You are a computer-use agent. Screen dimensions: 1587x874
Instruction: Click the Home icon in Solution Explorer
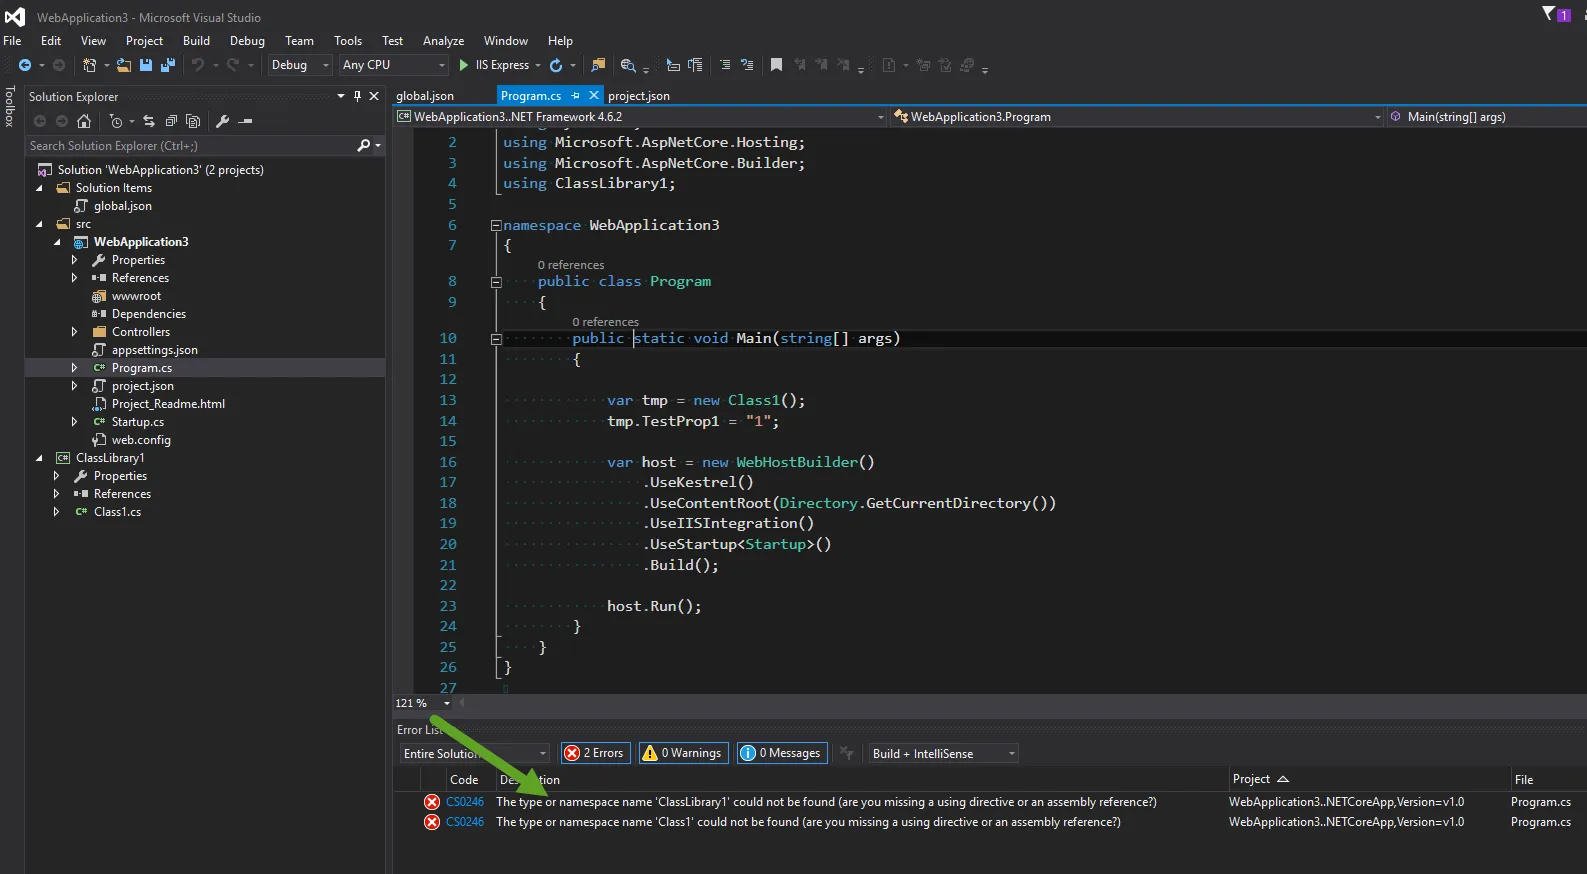tap(84, 121)
